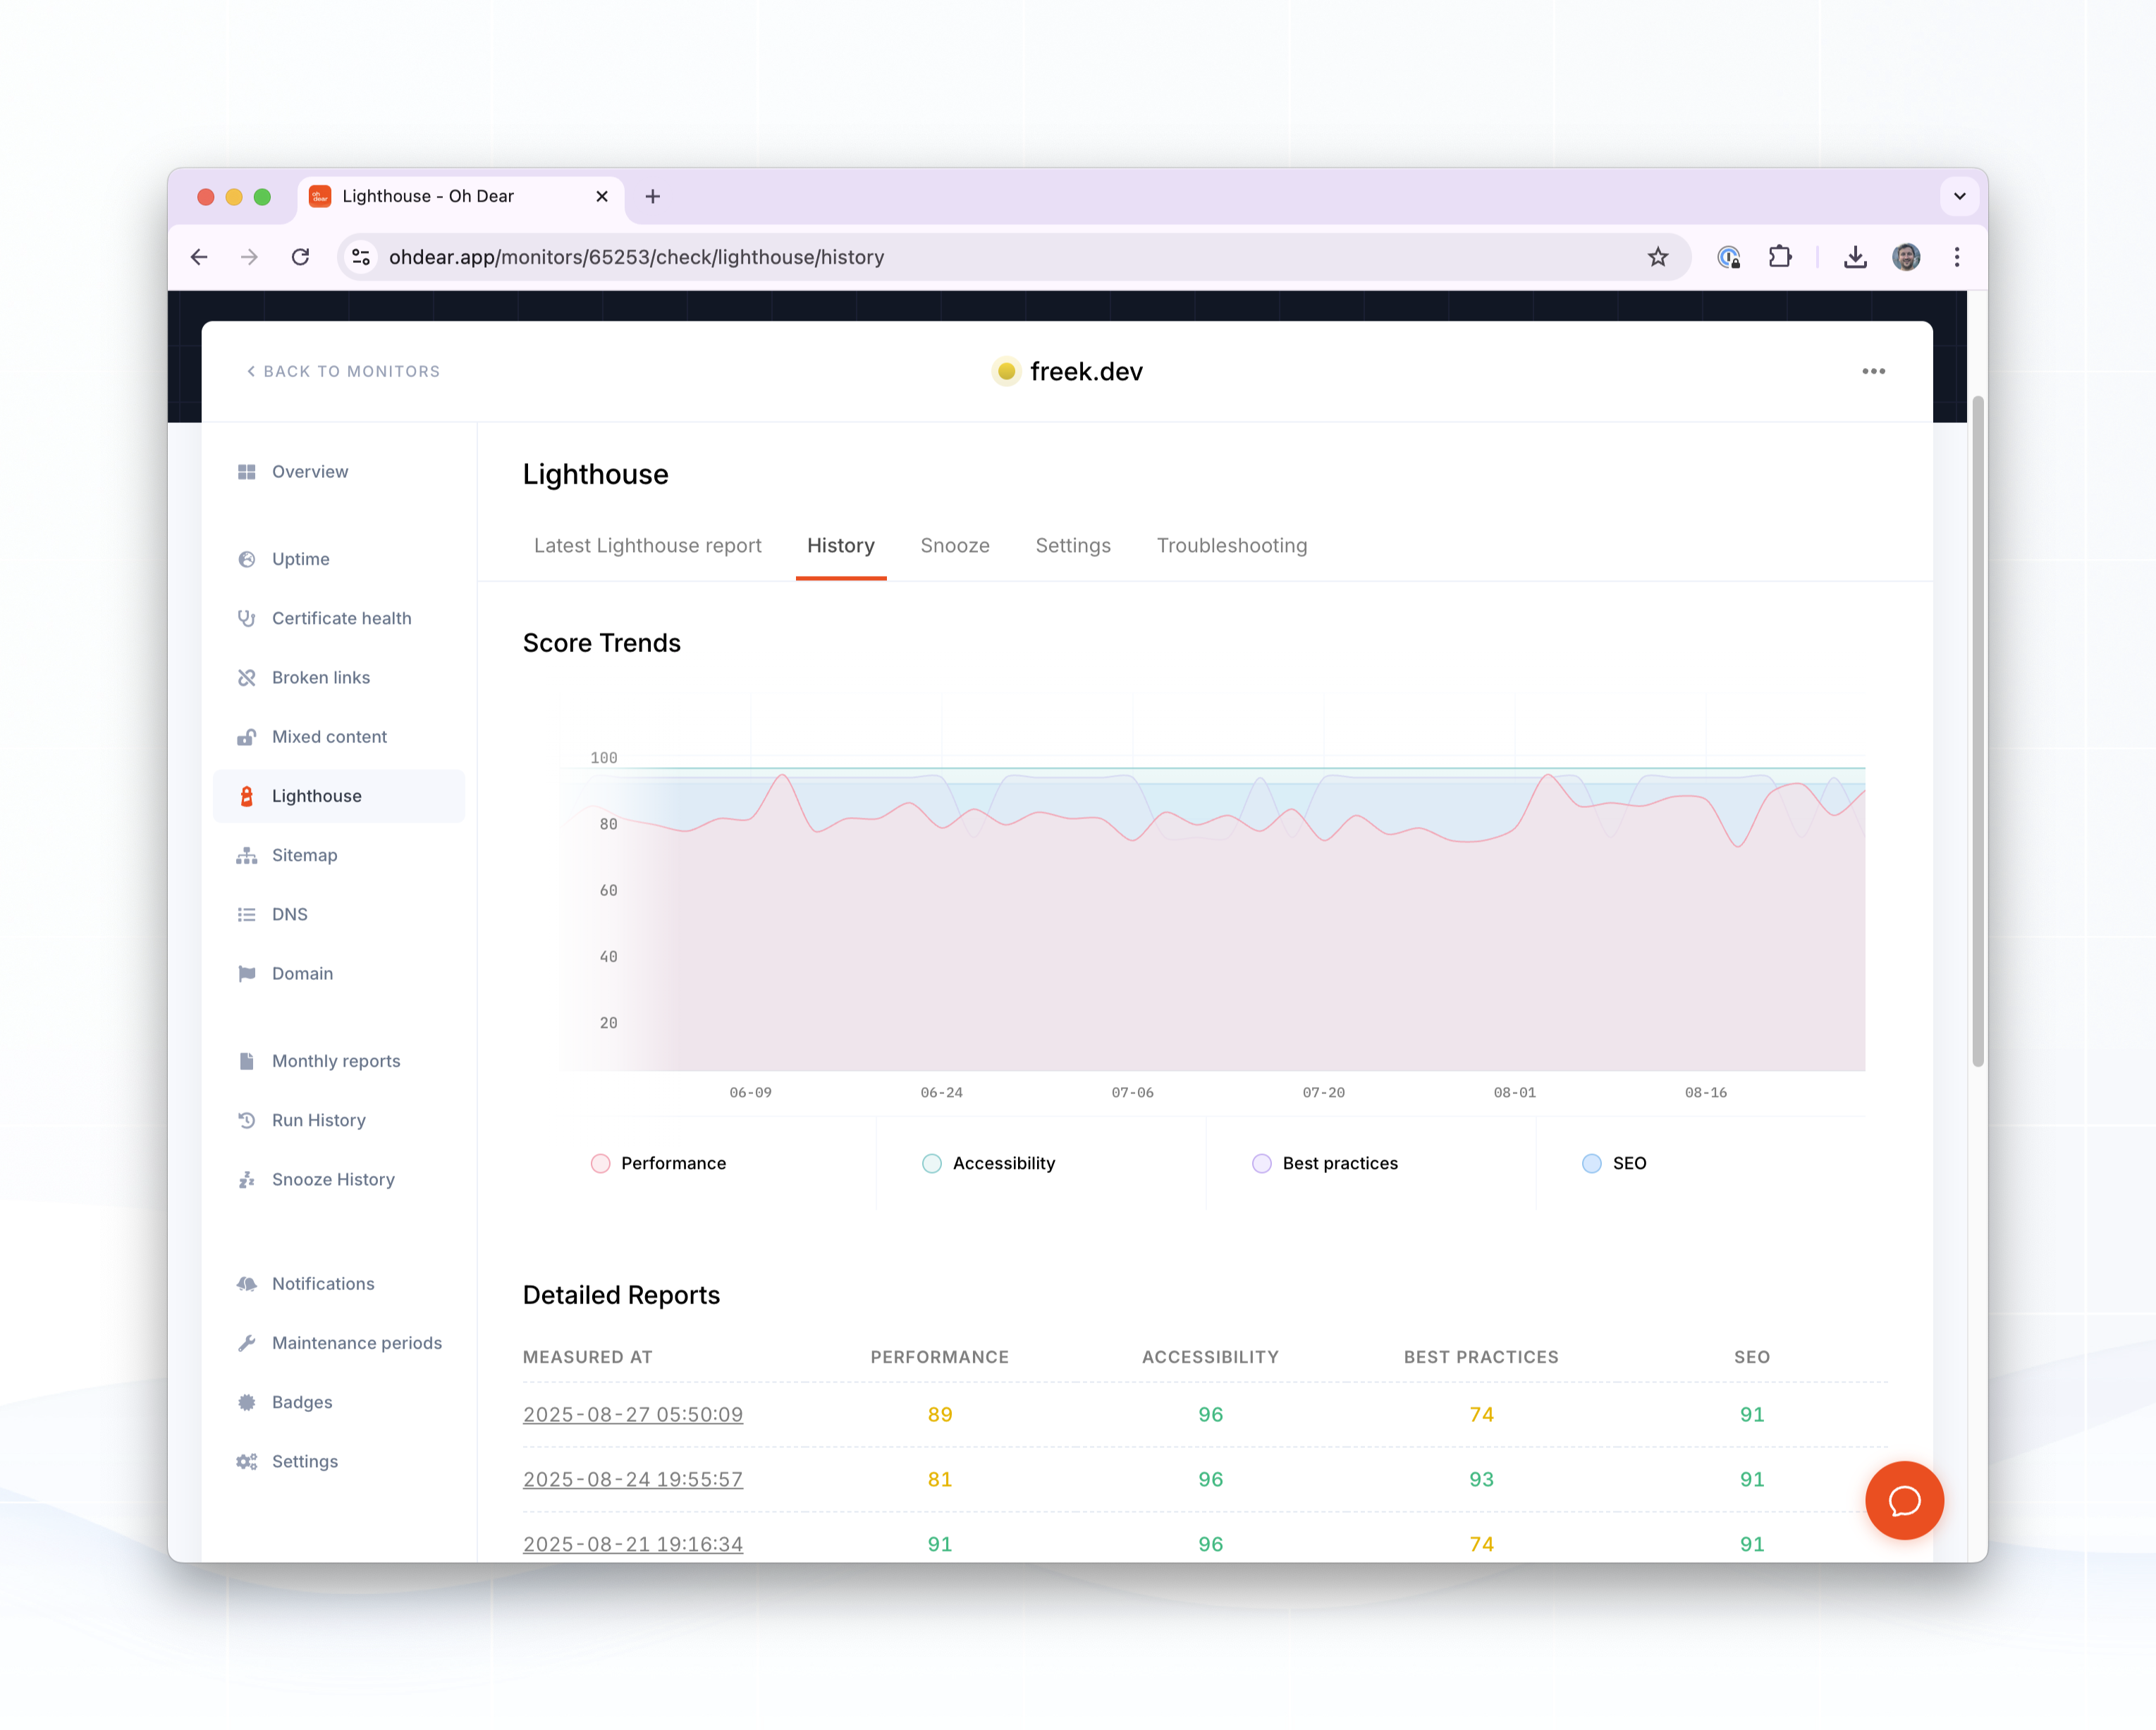Toggle Best practices series in legend
Viewport: 2156px width, 1730px height.
pyautogui.click(x=1339, y=1163)
